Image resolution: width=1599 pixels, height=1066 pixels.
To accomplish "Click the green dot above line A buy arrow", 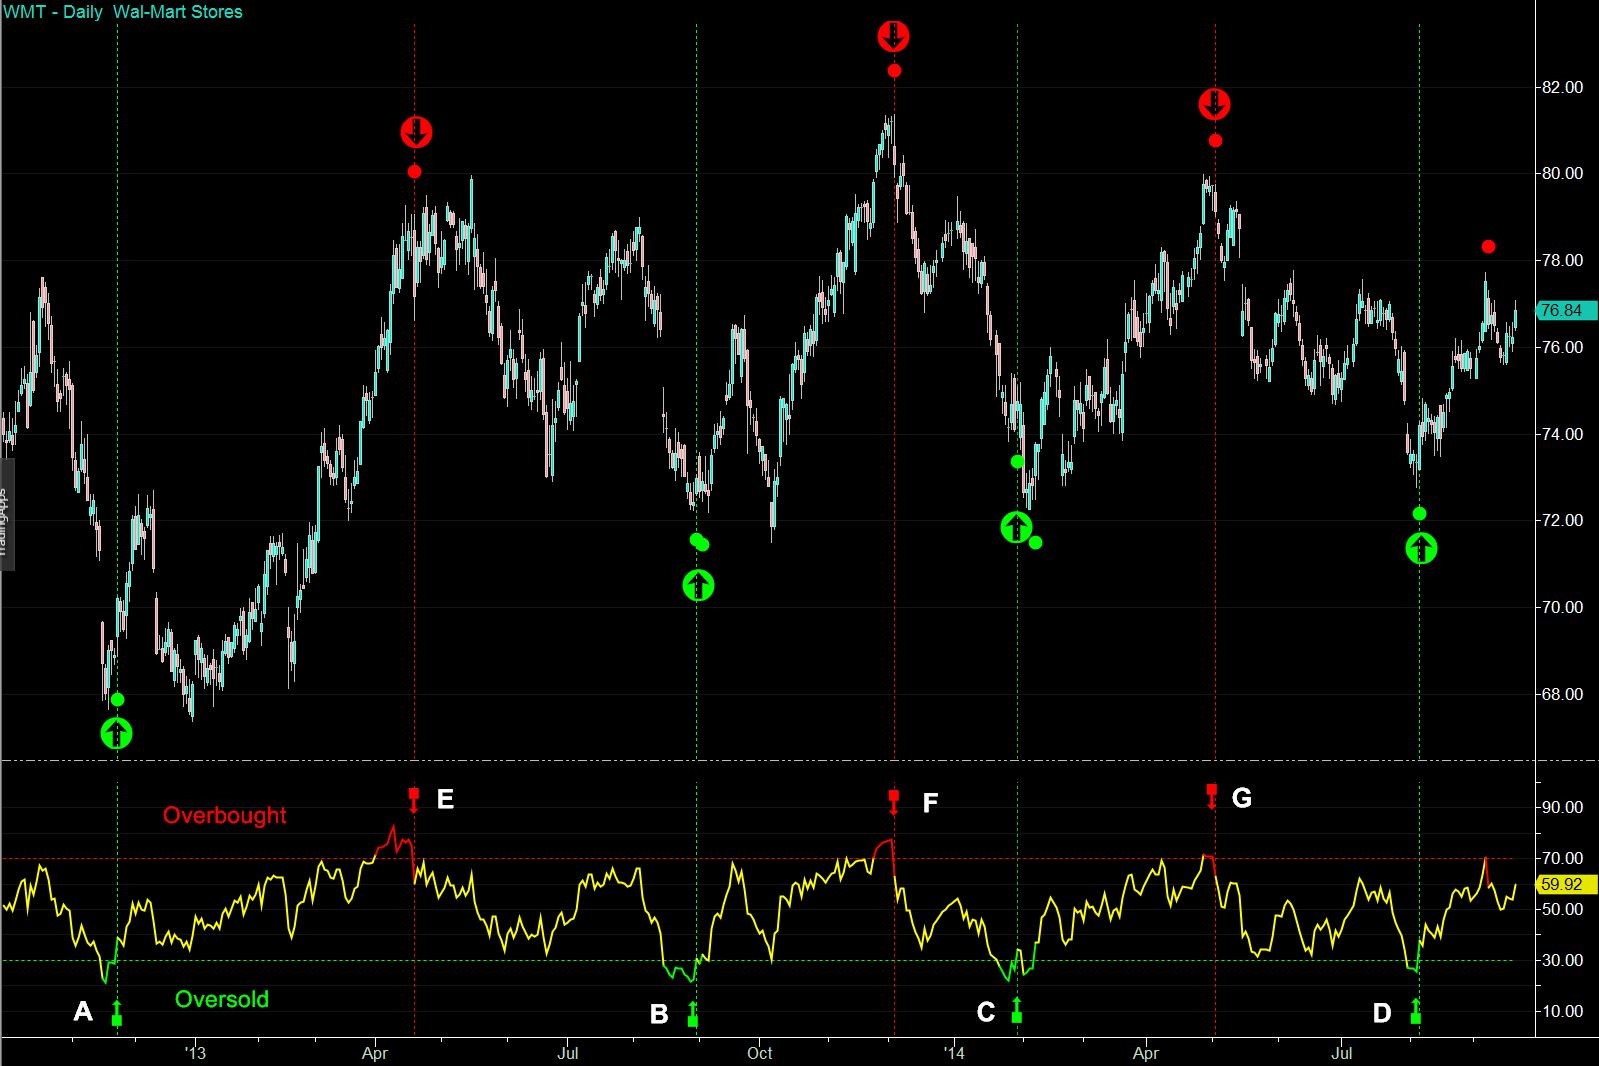I will point(118,700).
